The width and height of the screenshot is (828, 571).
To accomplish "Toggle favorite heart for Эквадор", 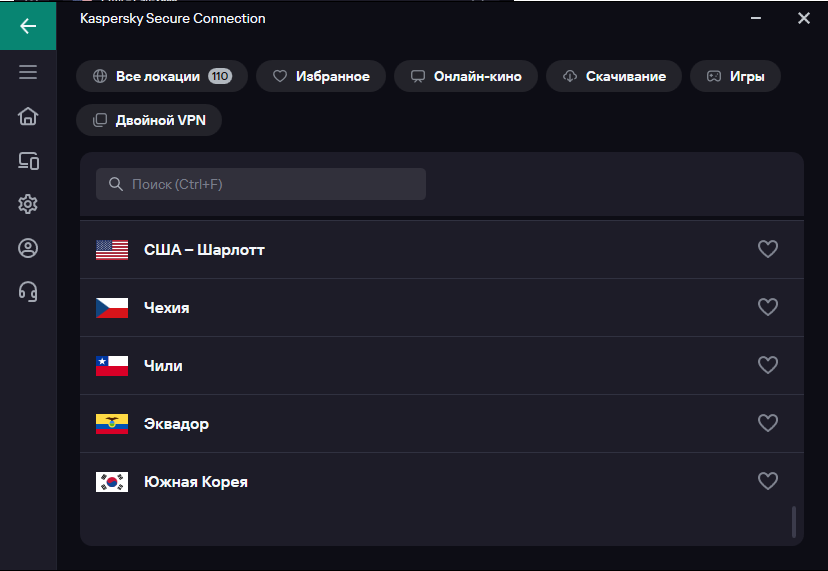I will pyautogui.click(x=768, y=423).
